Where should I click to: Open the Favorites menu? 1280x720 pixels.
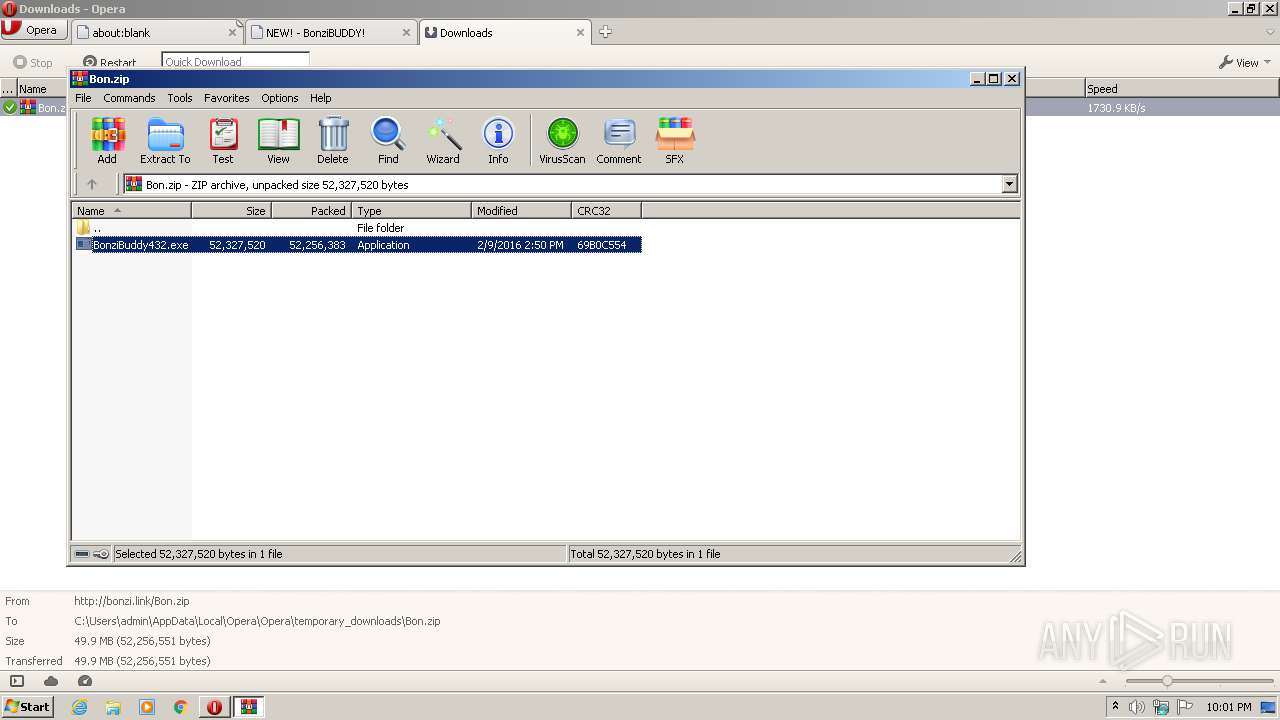pos(227,98)
